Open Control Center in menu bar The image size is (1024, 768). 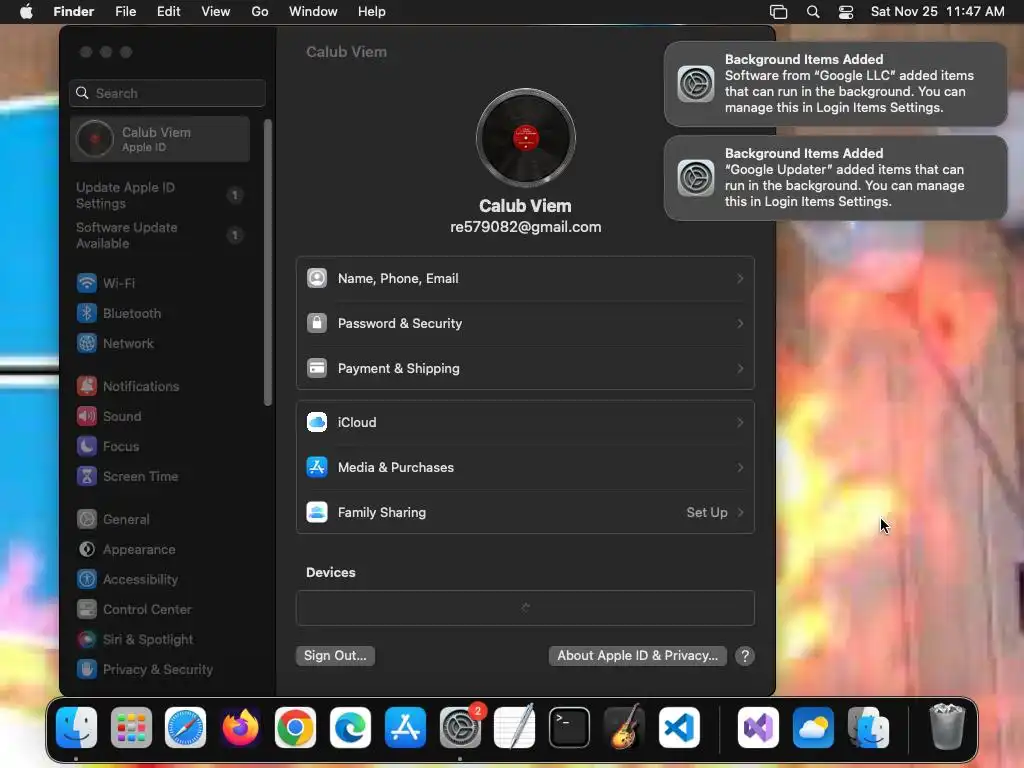pos(846,12)
